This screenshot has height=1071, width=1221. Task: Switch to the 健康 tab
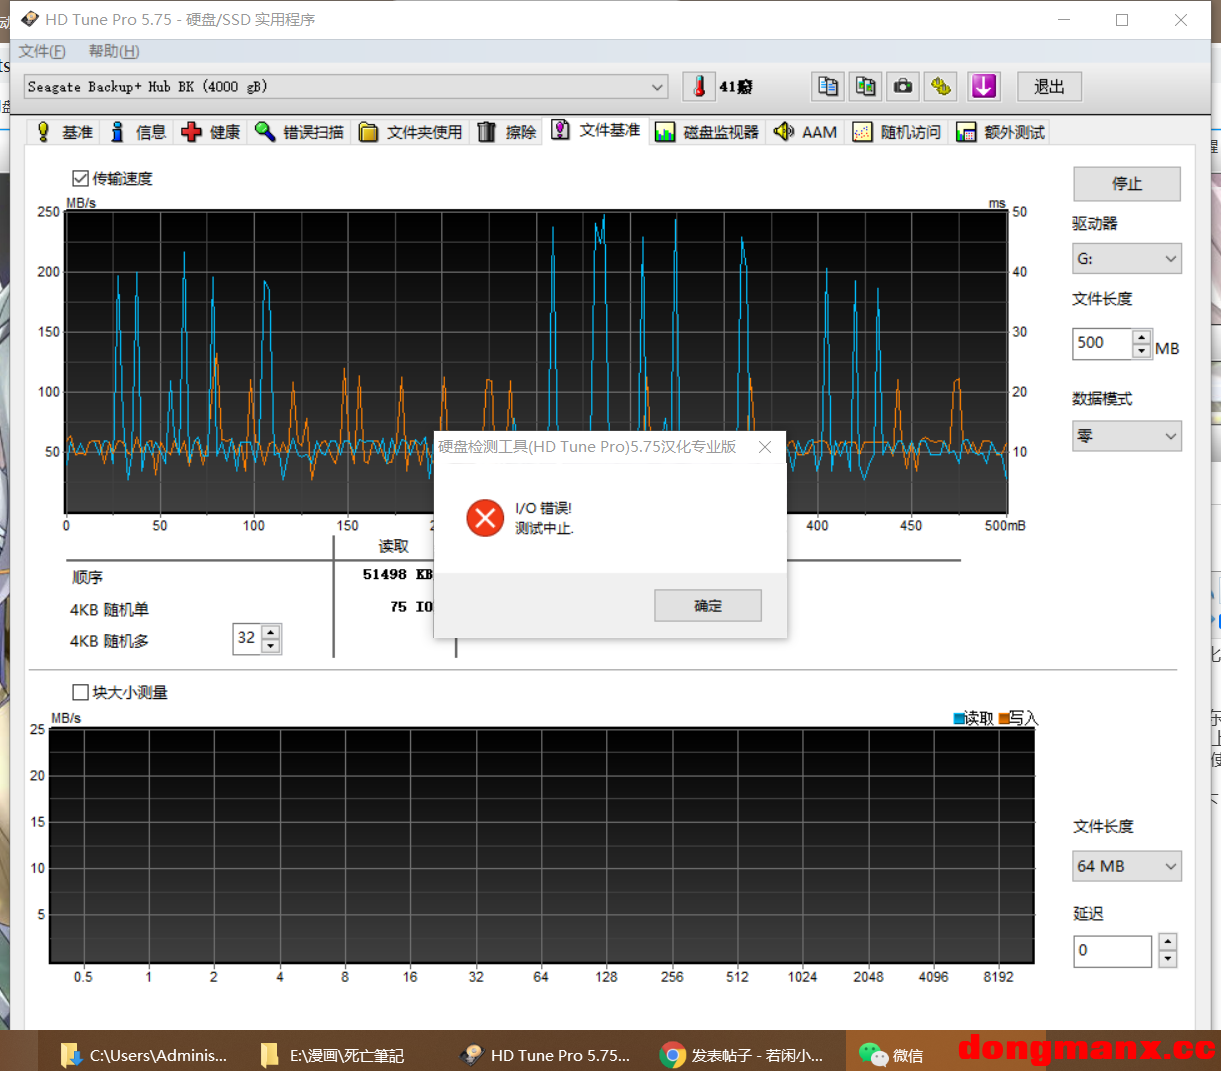(211, 132)
